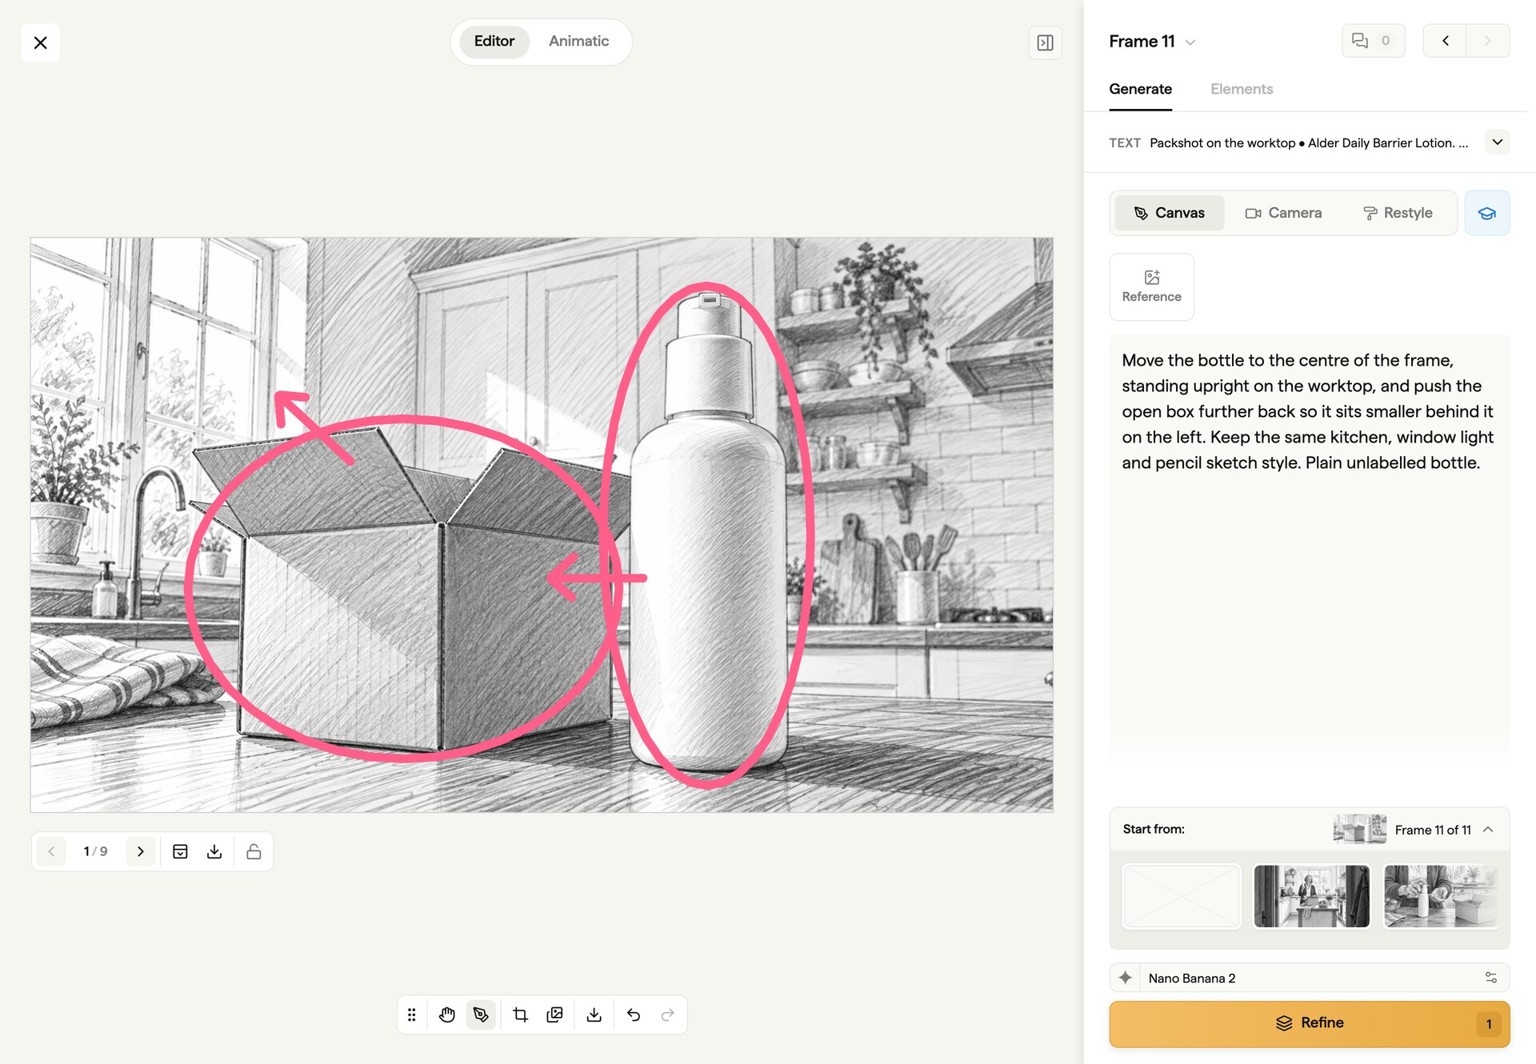Download canvas from the bottom toolbar

(594, 1015)
